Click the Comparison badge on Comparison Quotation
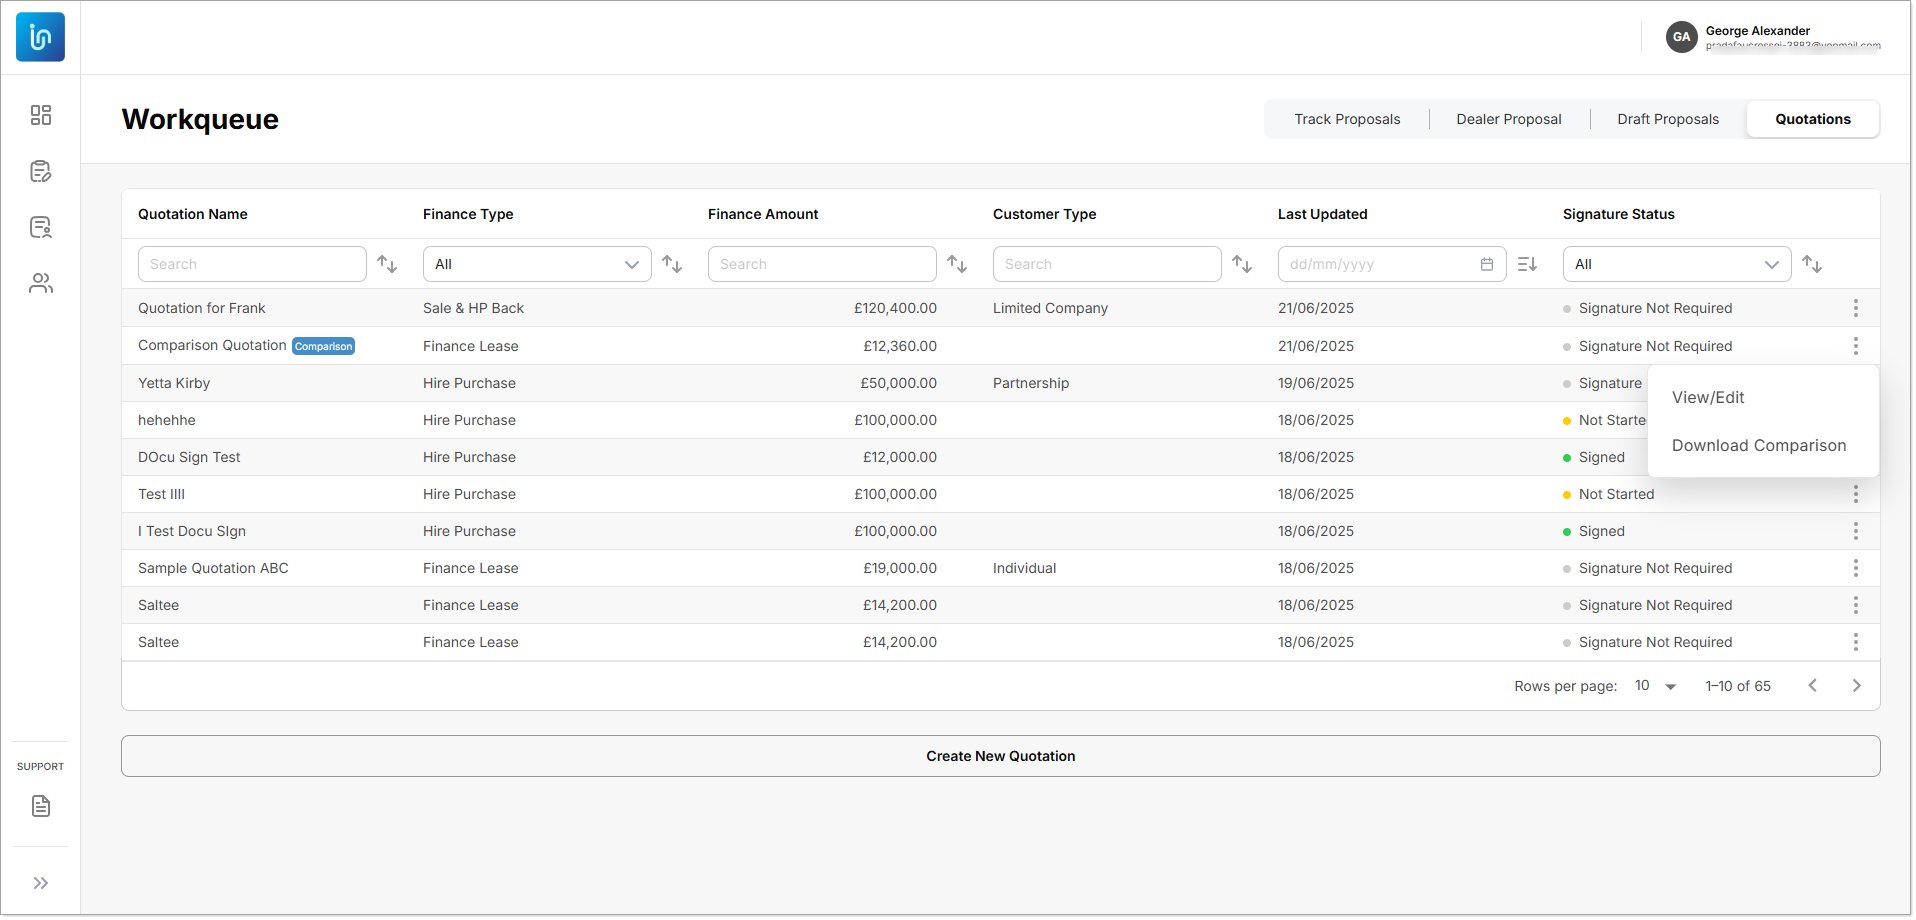 click(x=323, y=346)
